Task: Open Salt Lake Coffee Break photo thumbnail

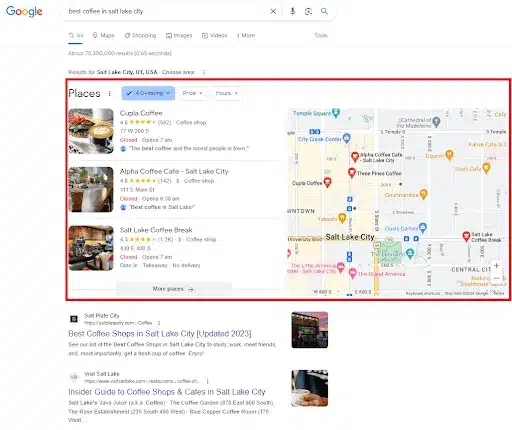Action: coord(91,248)
